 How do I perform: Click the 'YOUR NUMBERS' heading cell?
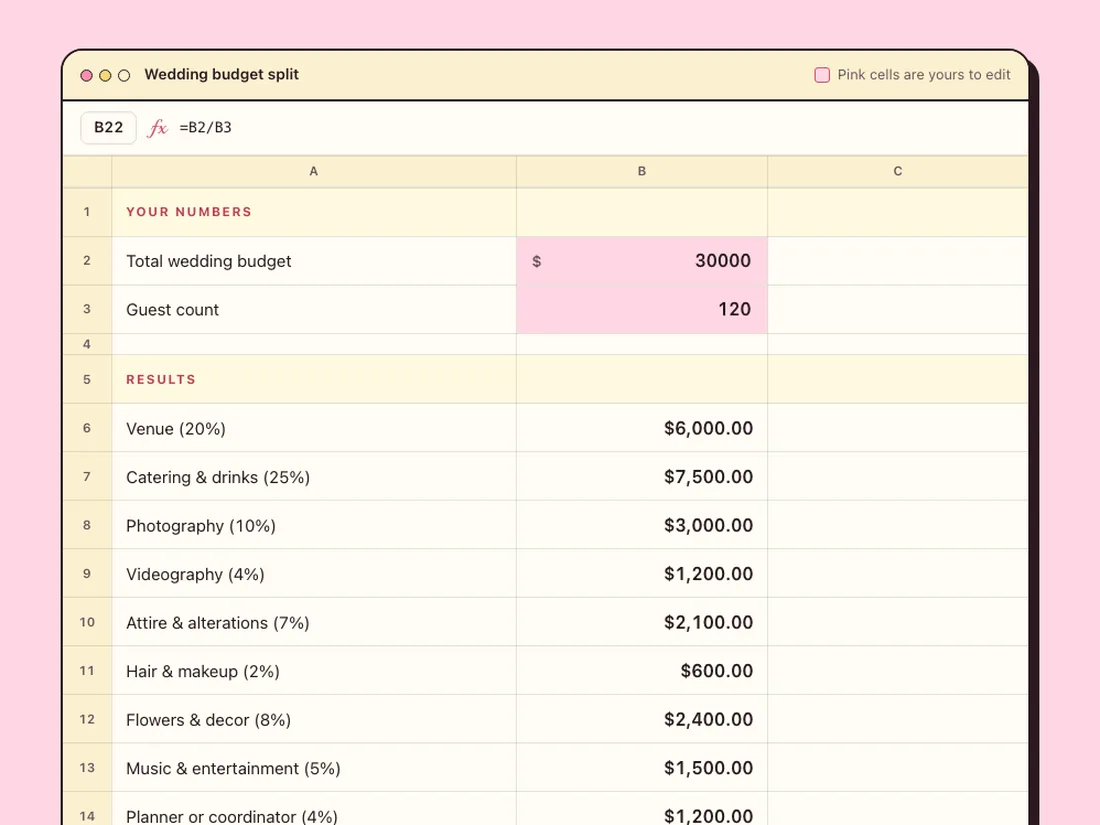coord(314,212)
